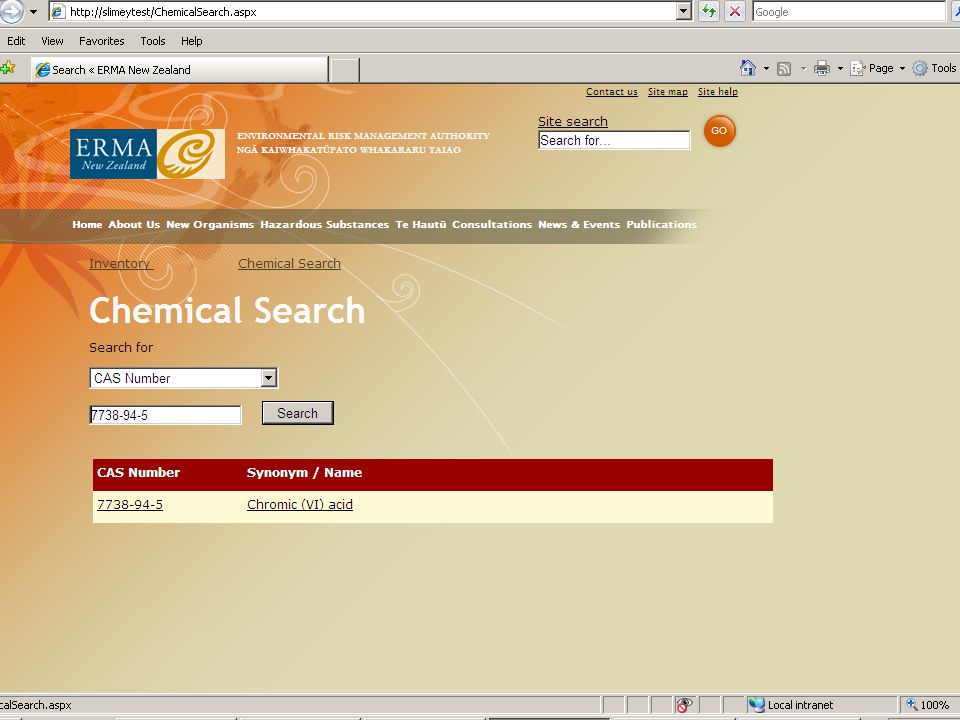The image size is (960, 720).
Task: Click the green Refresh page icon
Action: point(708,12)
